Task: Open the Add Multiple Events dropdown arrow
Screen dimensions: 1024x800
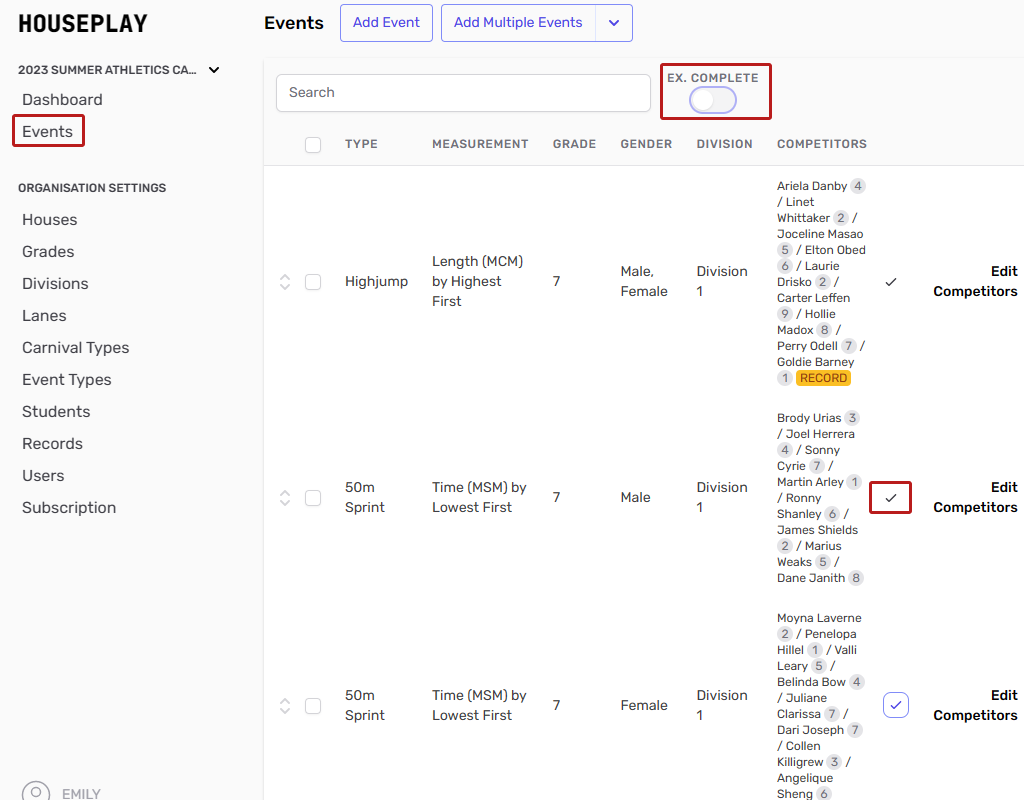Action: [x=614, y=23]
